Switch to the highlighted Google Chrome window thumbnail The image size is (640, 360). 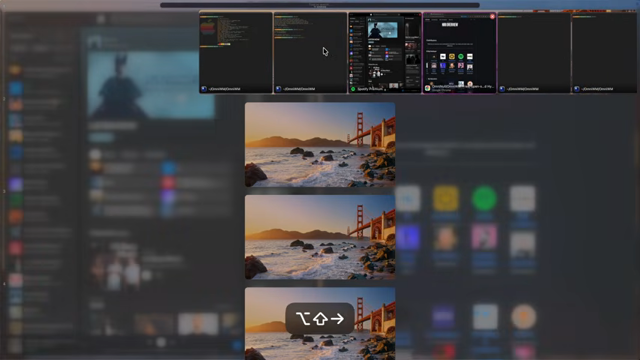pos(460,53)
